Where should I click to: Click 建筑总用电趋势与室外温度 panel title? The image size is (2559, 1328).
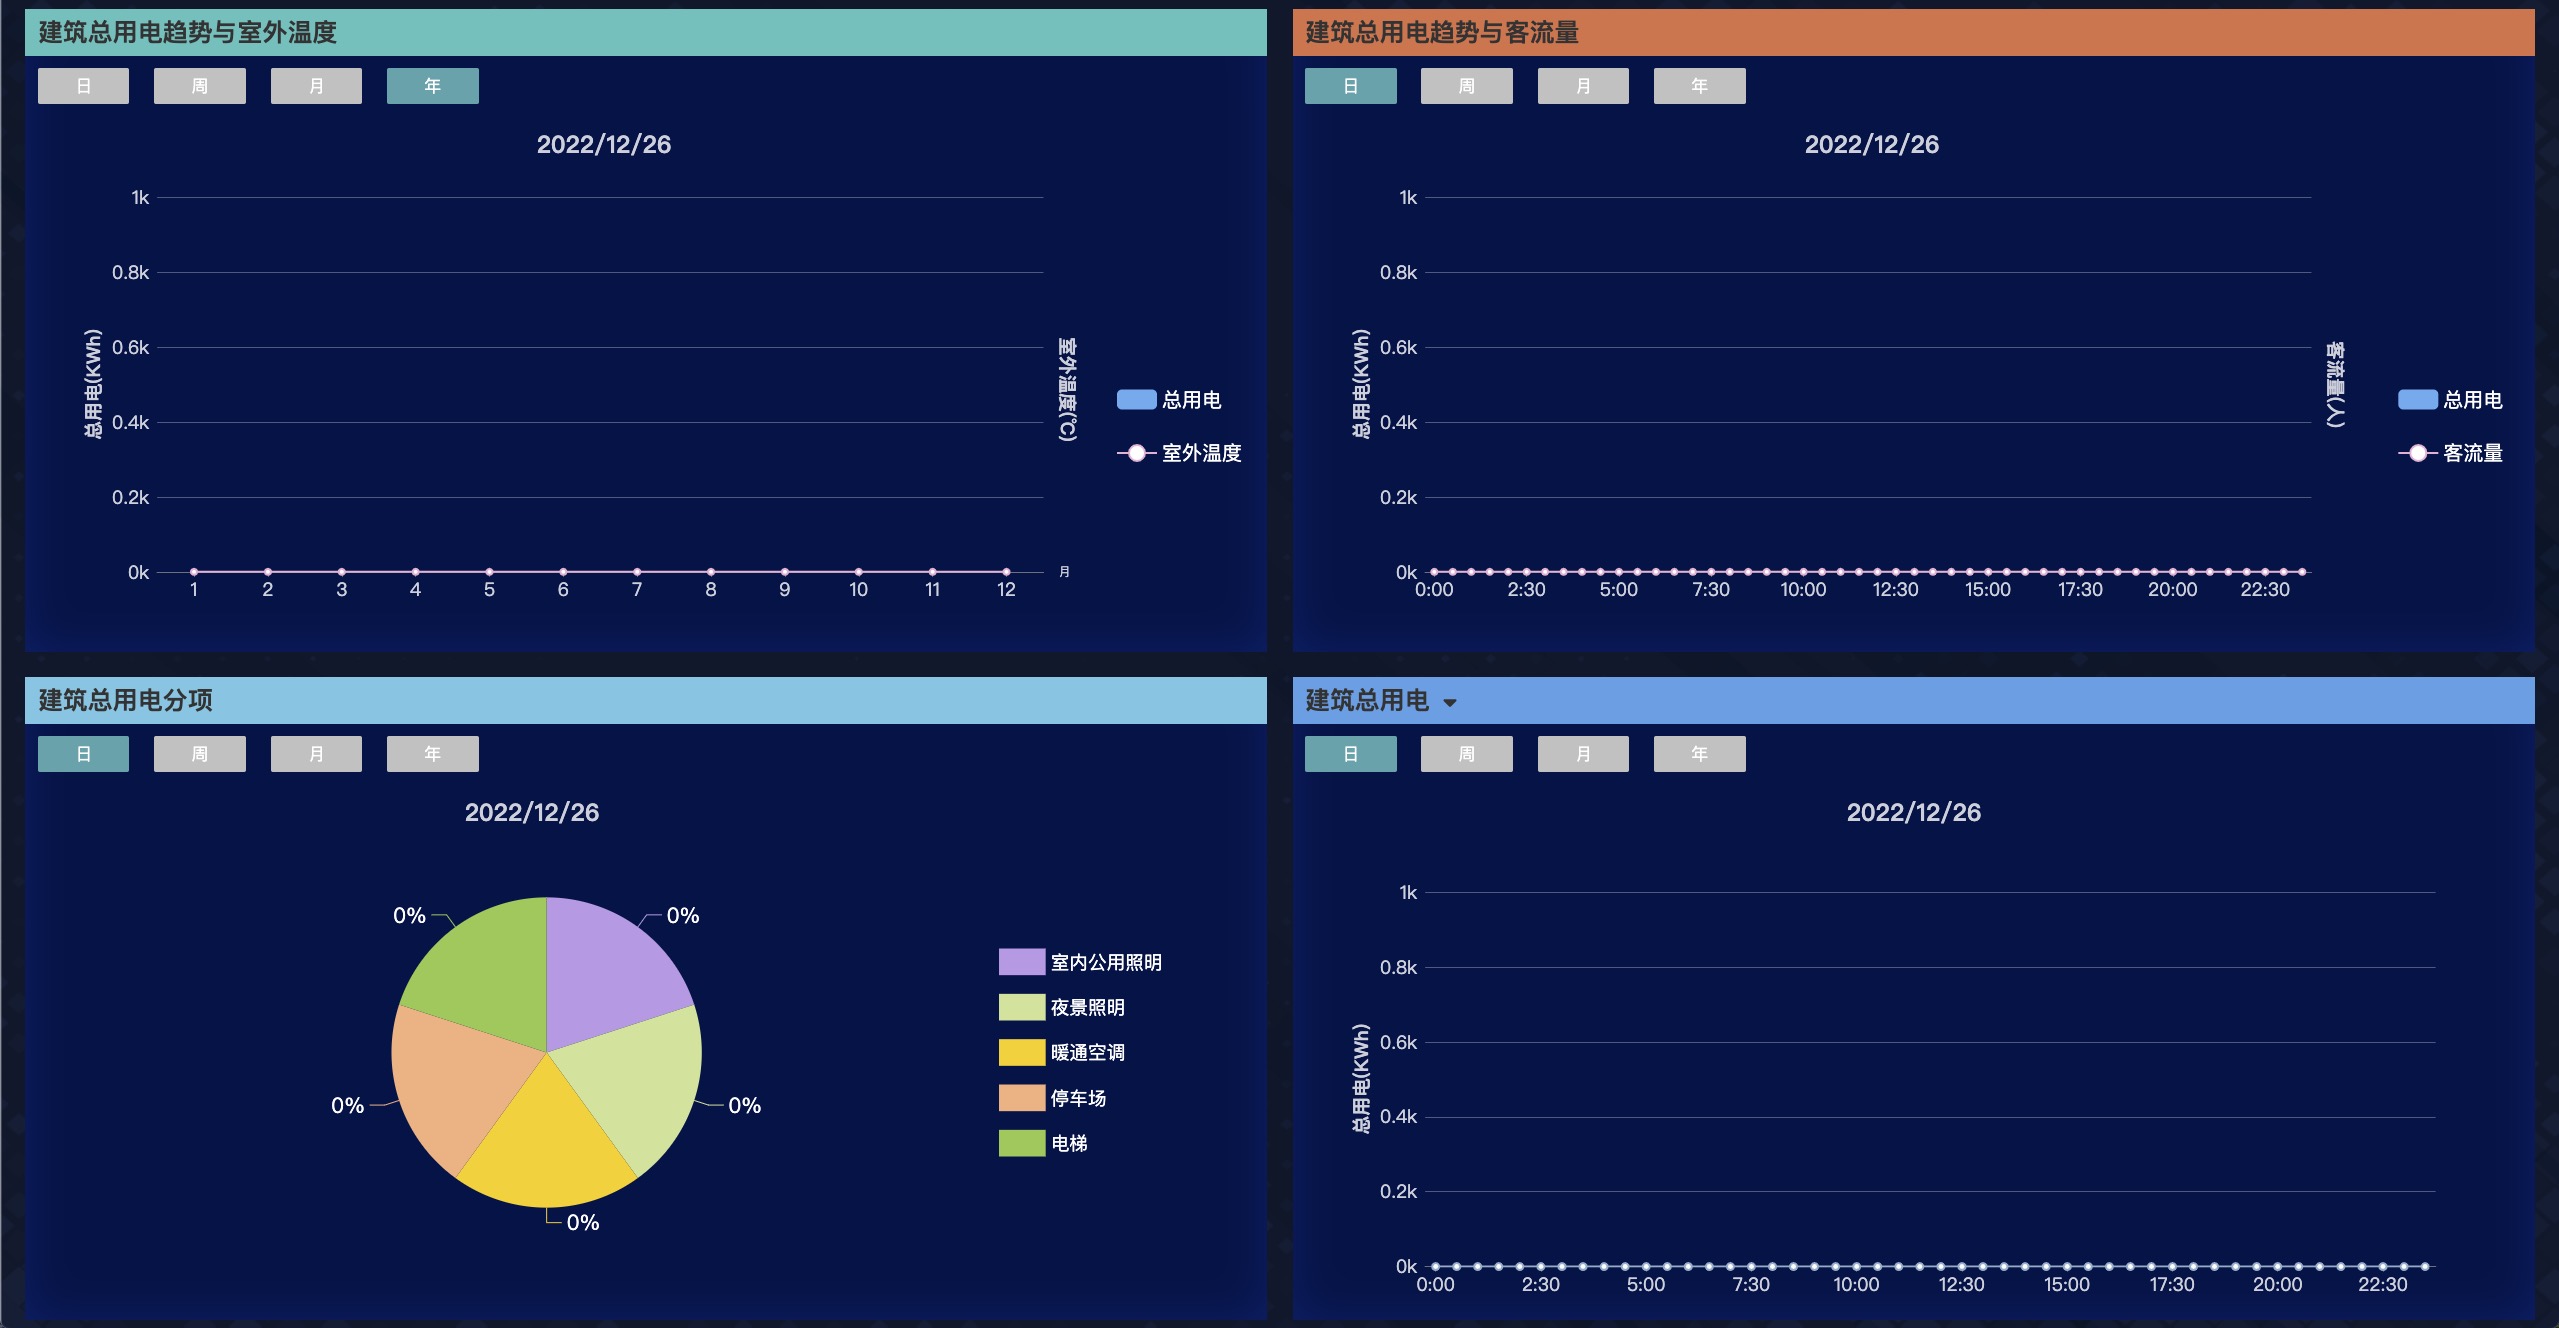(x=187, y=33)
